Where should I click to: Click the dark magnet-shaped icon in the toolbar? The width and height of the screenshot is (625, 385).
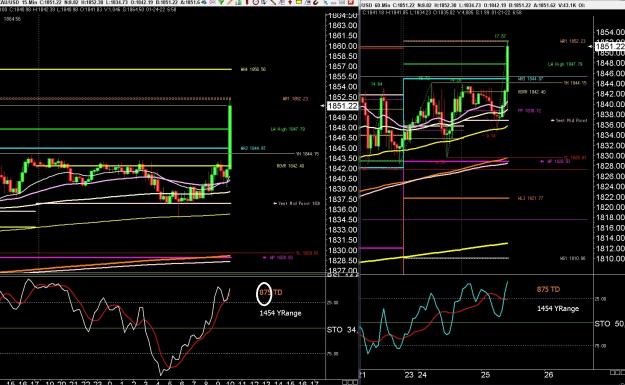tap(316, 2)
